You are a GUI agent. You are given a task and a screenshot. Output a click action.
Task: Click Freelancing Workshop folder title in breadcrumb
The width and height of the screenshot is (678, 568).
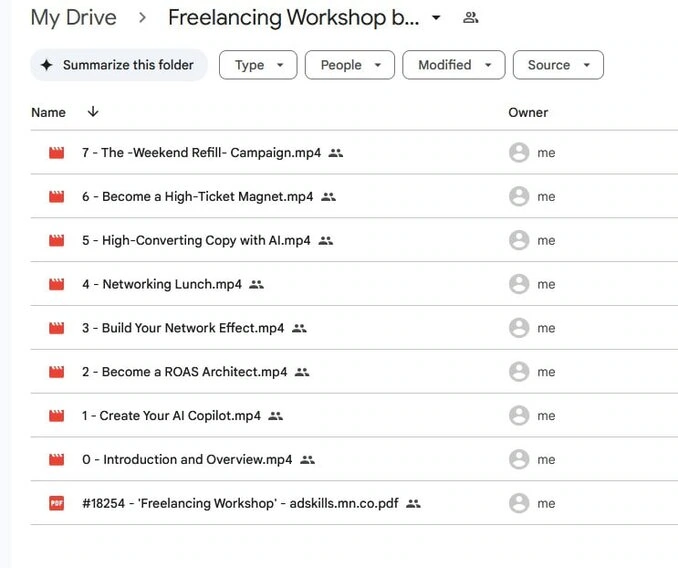[x=294, y=18]
